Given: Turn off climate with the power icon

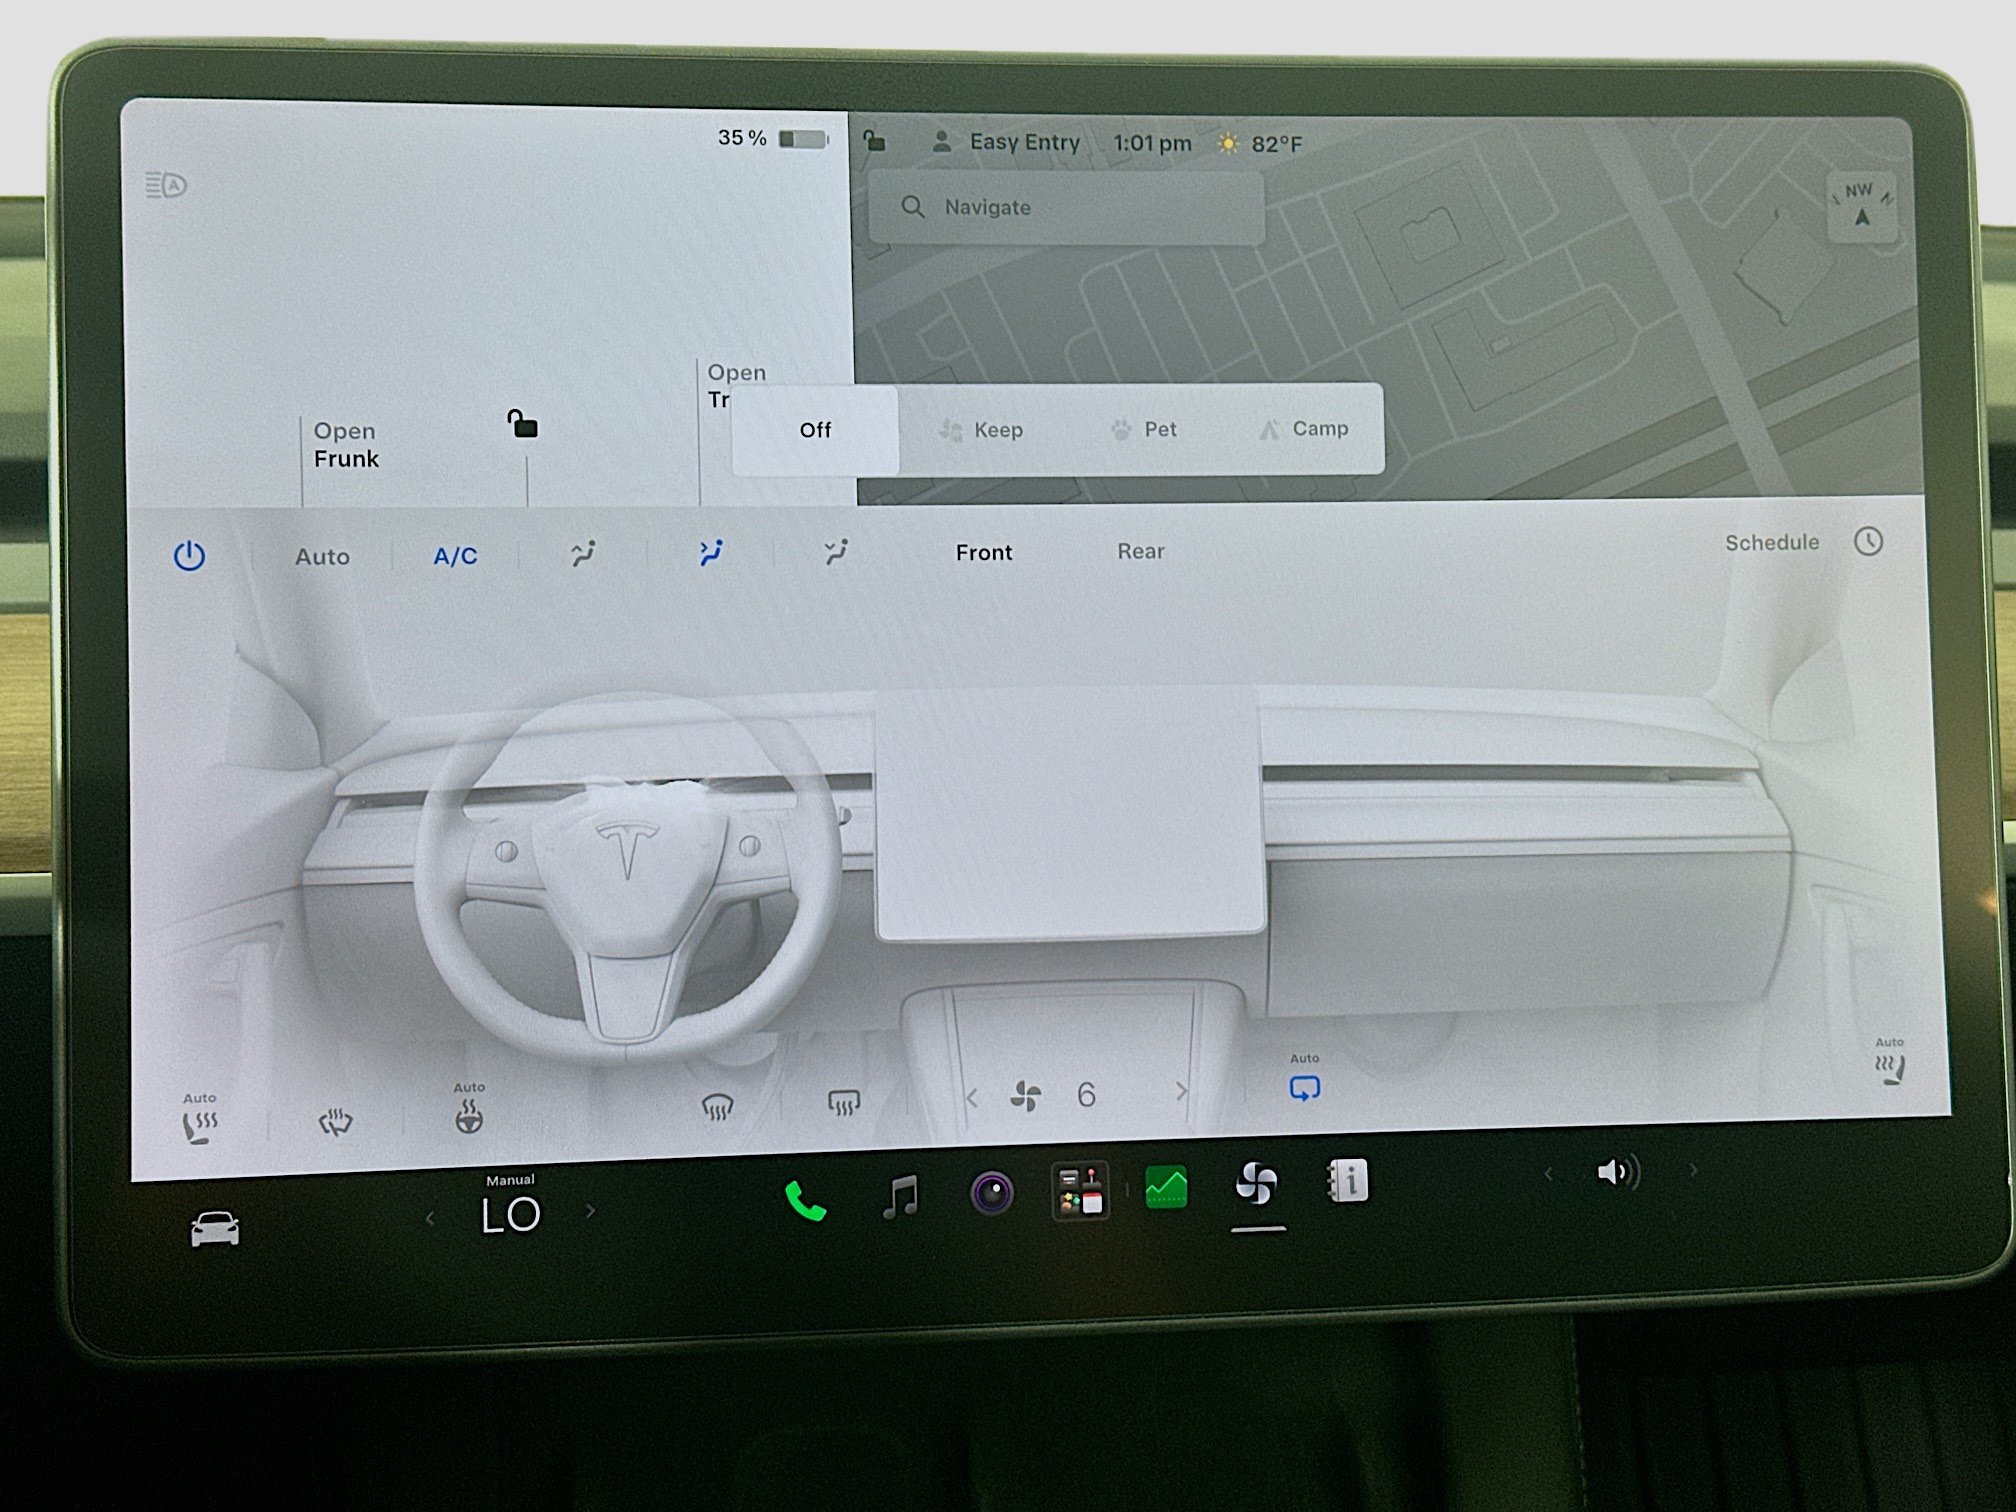Looking at the screenshot, I should click(x=189, y=556).
